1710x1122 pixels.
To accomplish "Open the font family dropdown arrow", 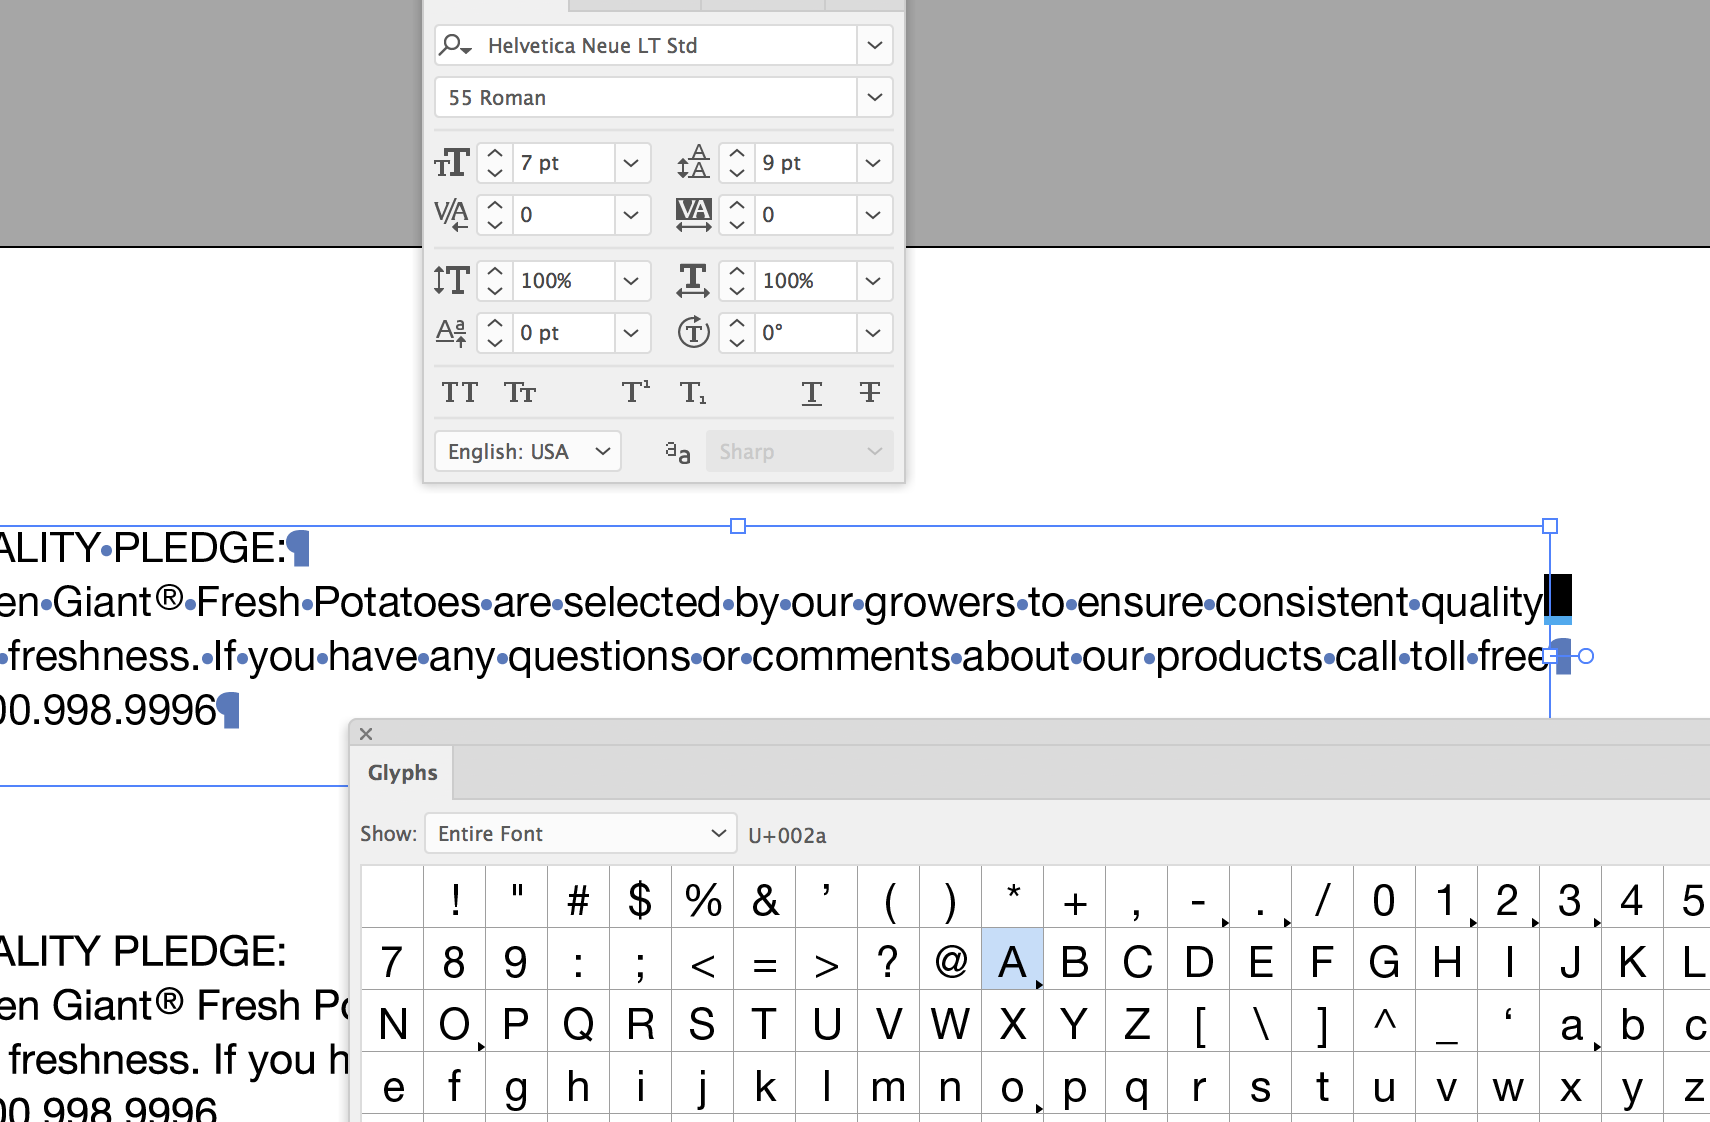I will coord(874,45).
